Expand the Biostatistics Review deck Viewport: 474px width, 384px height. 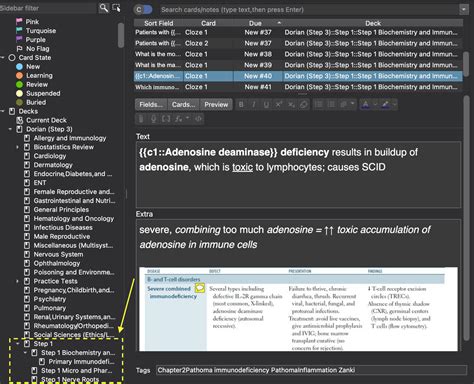point(18,147)
